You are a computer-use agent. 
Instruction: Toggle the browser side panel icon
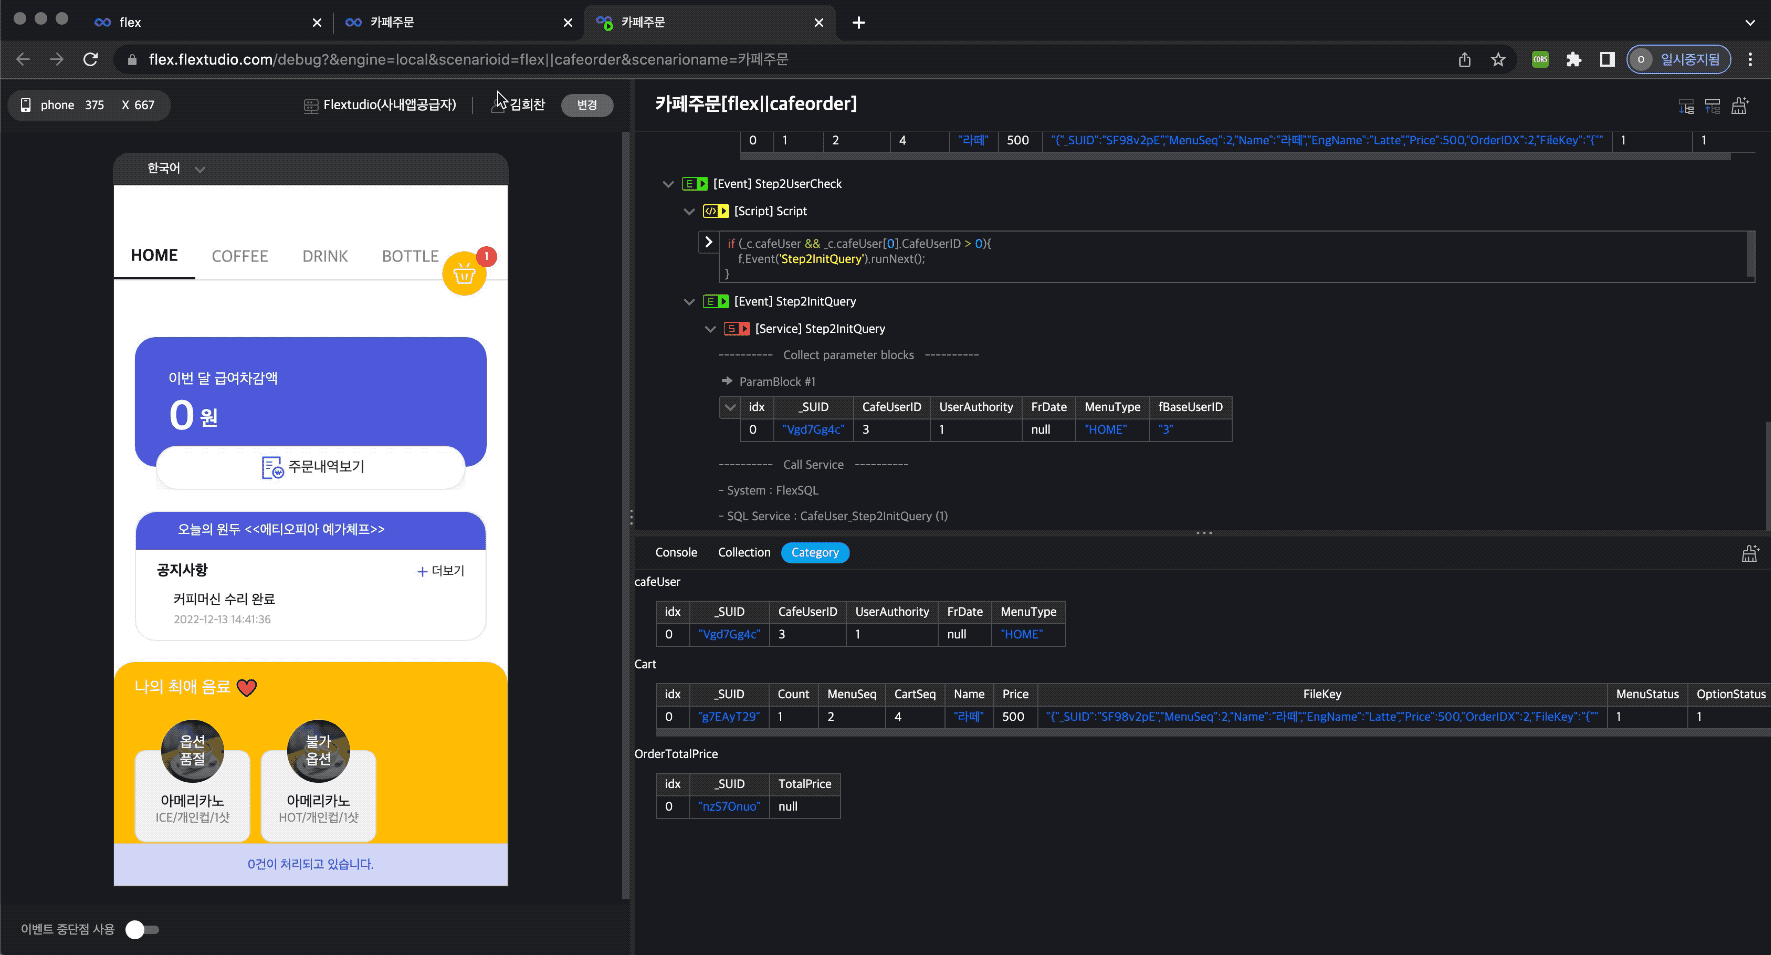1606,60
